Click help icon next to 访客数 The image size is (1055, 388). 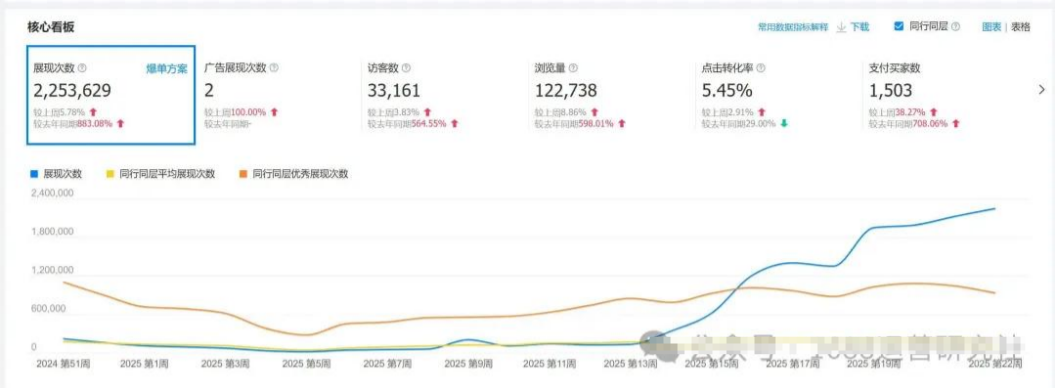(406, 69)
